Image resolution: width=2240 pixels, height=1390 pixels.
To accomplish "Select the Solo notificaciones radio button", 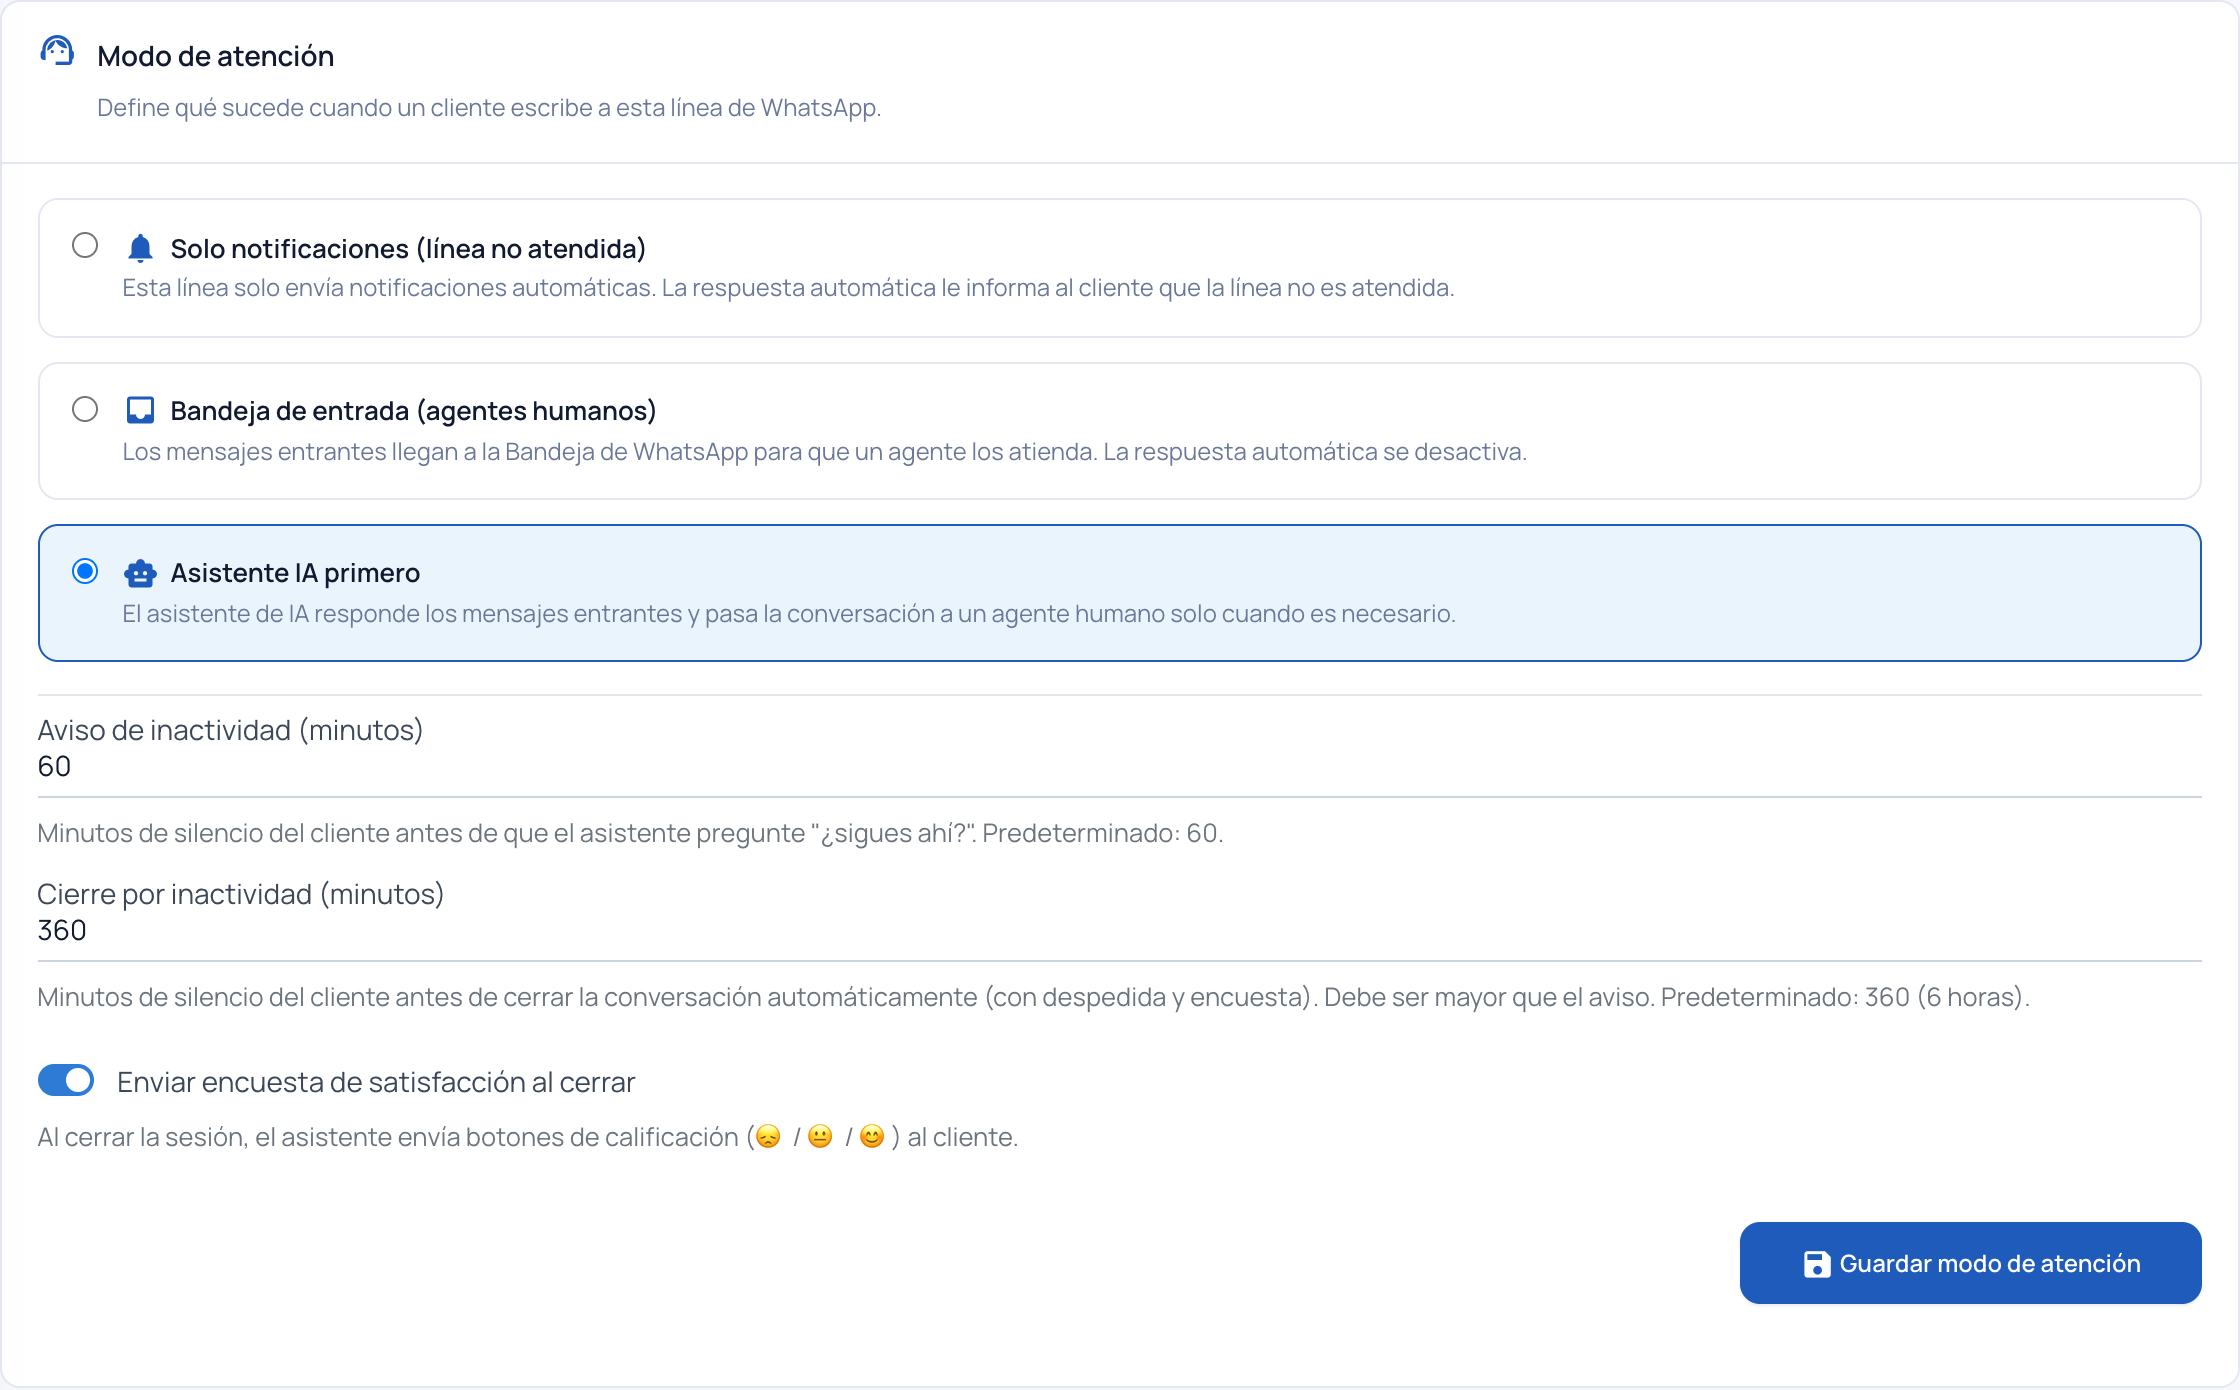I will click(x=85, y=246).
